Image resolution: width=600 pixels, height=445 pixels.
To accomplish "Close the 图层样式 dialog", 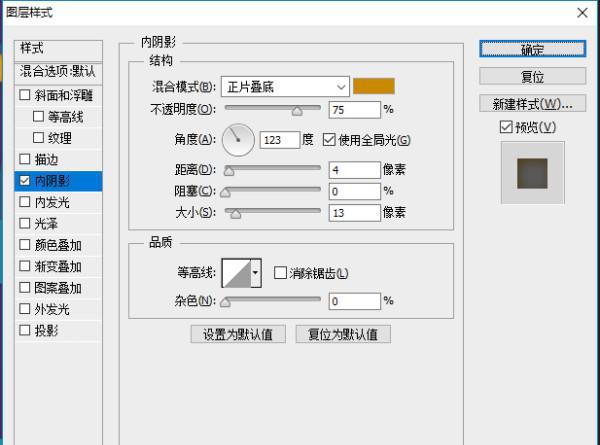I will pos(582,13).
